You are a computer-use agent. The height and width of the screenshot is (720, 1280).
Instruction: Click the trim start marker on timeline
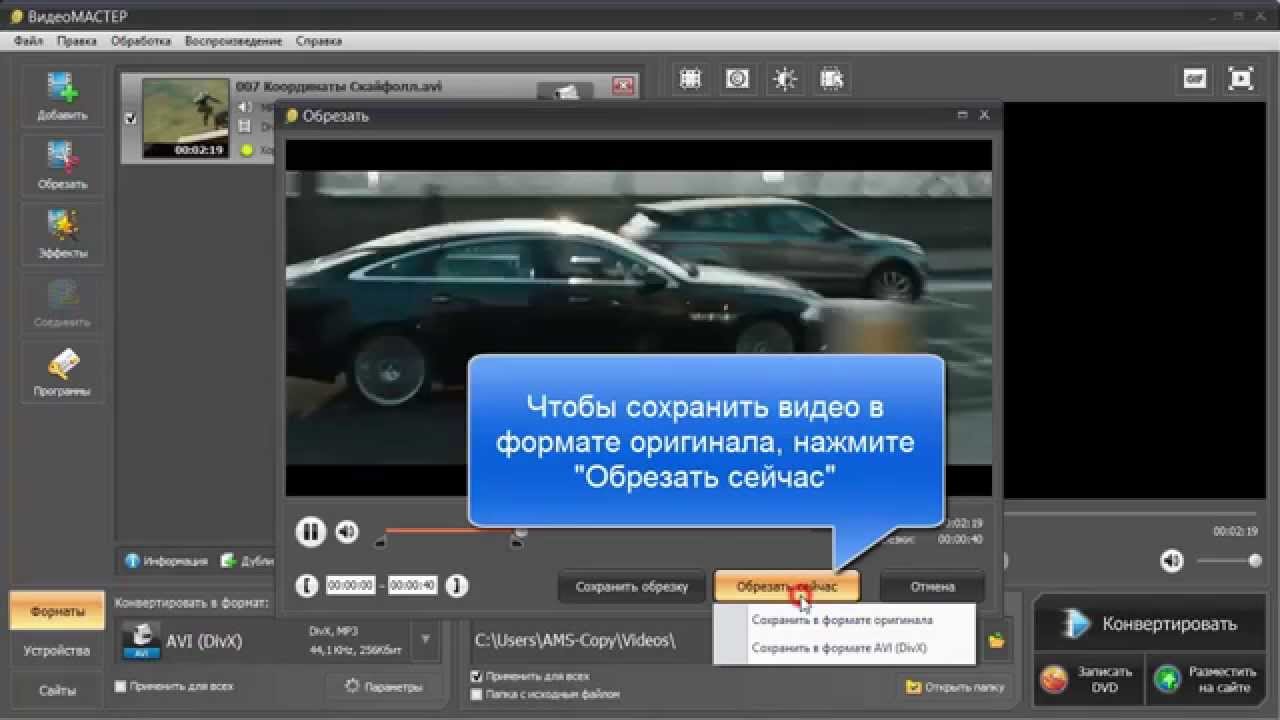pyautogui.click(x=380, y=542)
